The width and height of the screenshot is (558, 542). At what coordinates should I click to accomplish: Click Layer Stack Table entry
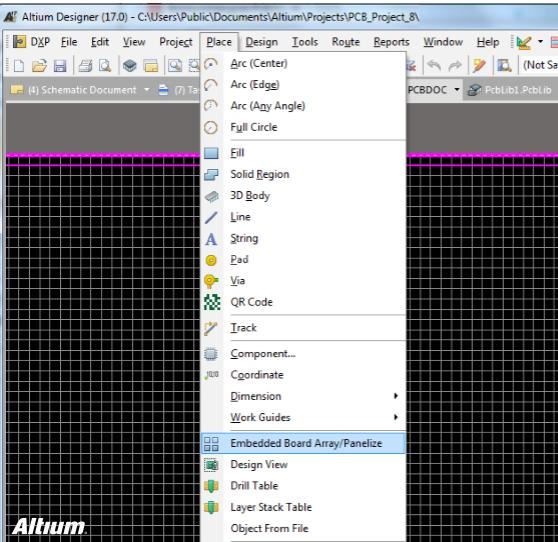click(303, 507)
